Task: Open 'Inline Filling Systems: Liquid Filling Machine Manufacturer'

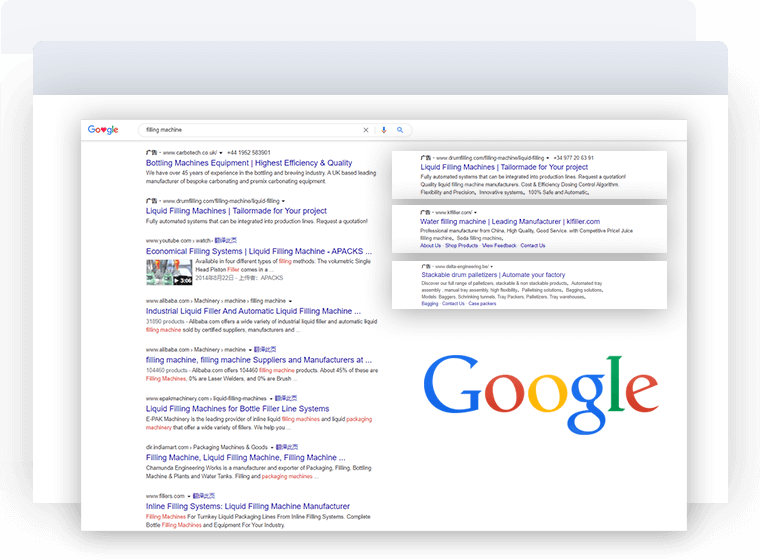Action: tap(248, 506)
